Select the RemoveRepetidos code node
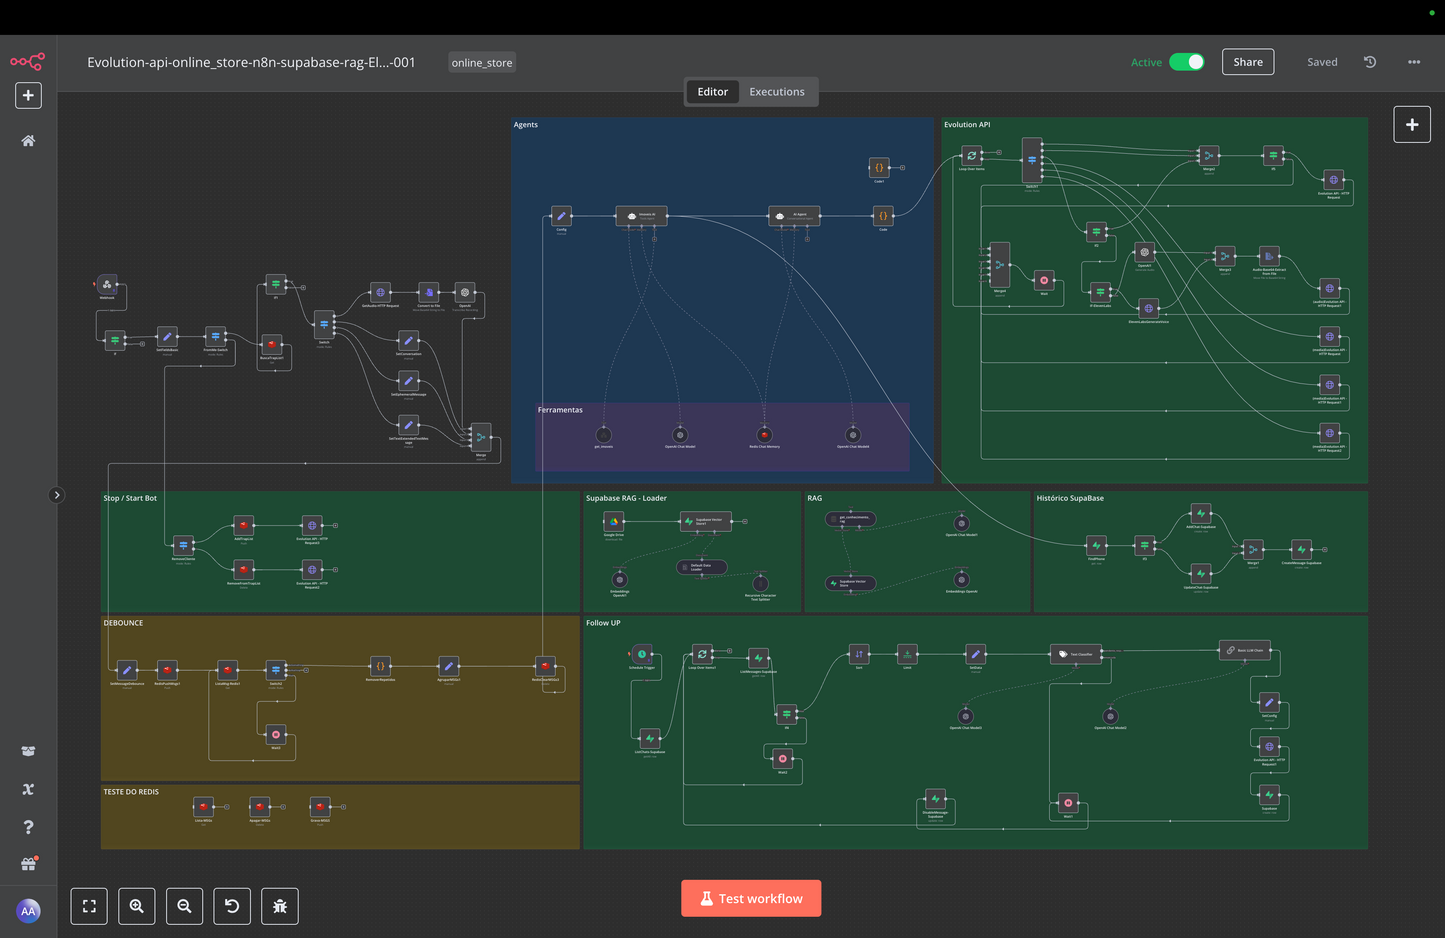This screenshot has width=1445, height=938. (380, 666)
